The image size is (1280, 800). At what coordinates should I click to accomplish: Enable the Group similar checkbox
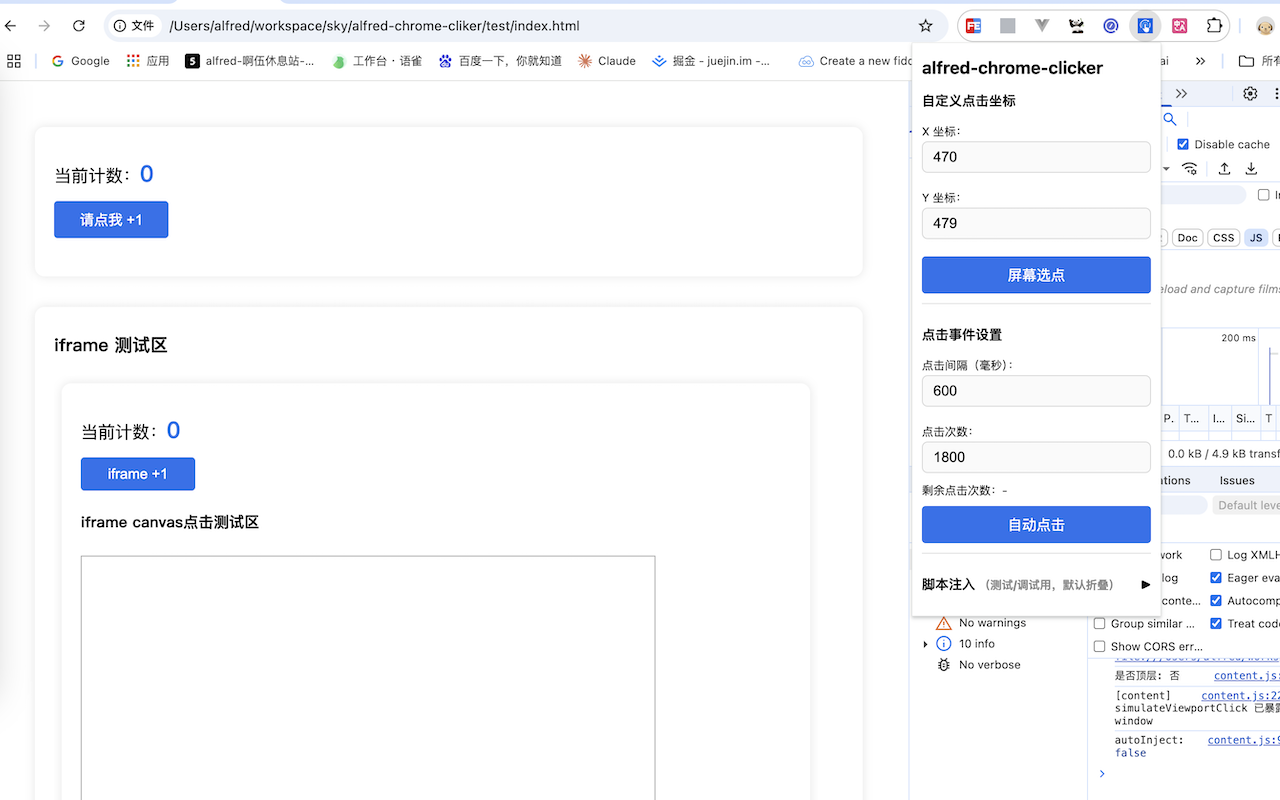point(1099,624)
